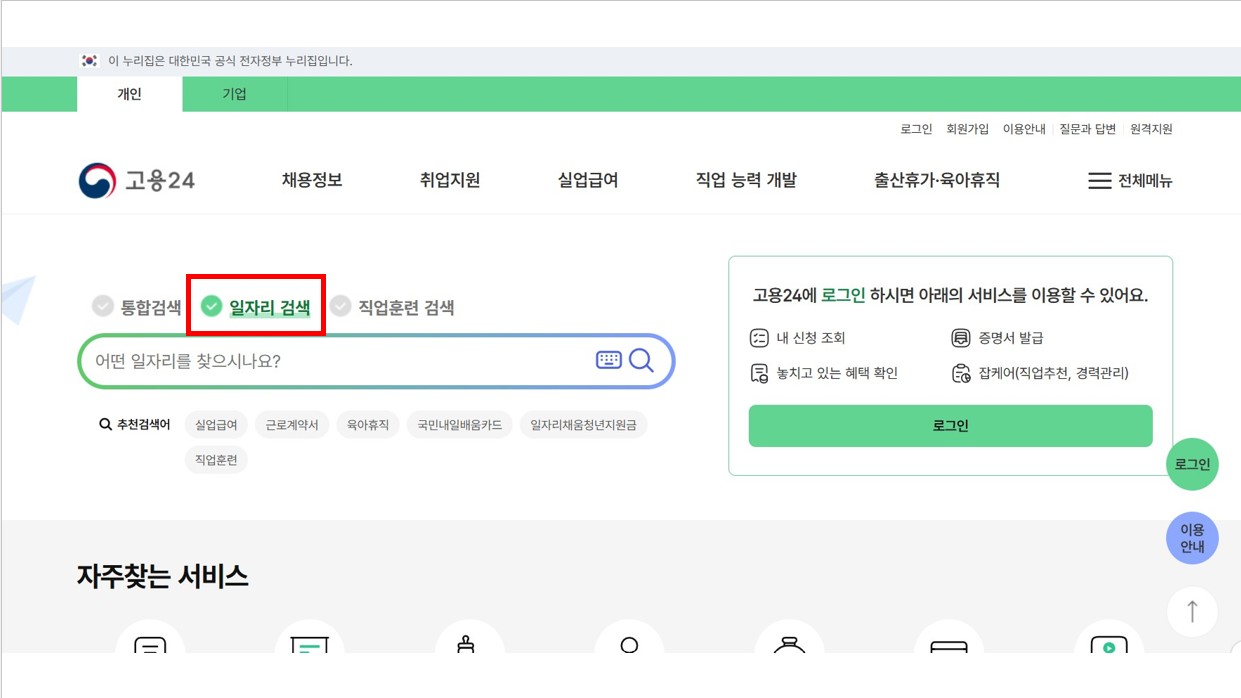Open the 직업 능력 개발 menu
The height and width of the screenshot is (698, 1241).
click(x=746, y=180)
